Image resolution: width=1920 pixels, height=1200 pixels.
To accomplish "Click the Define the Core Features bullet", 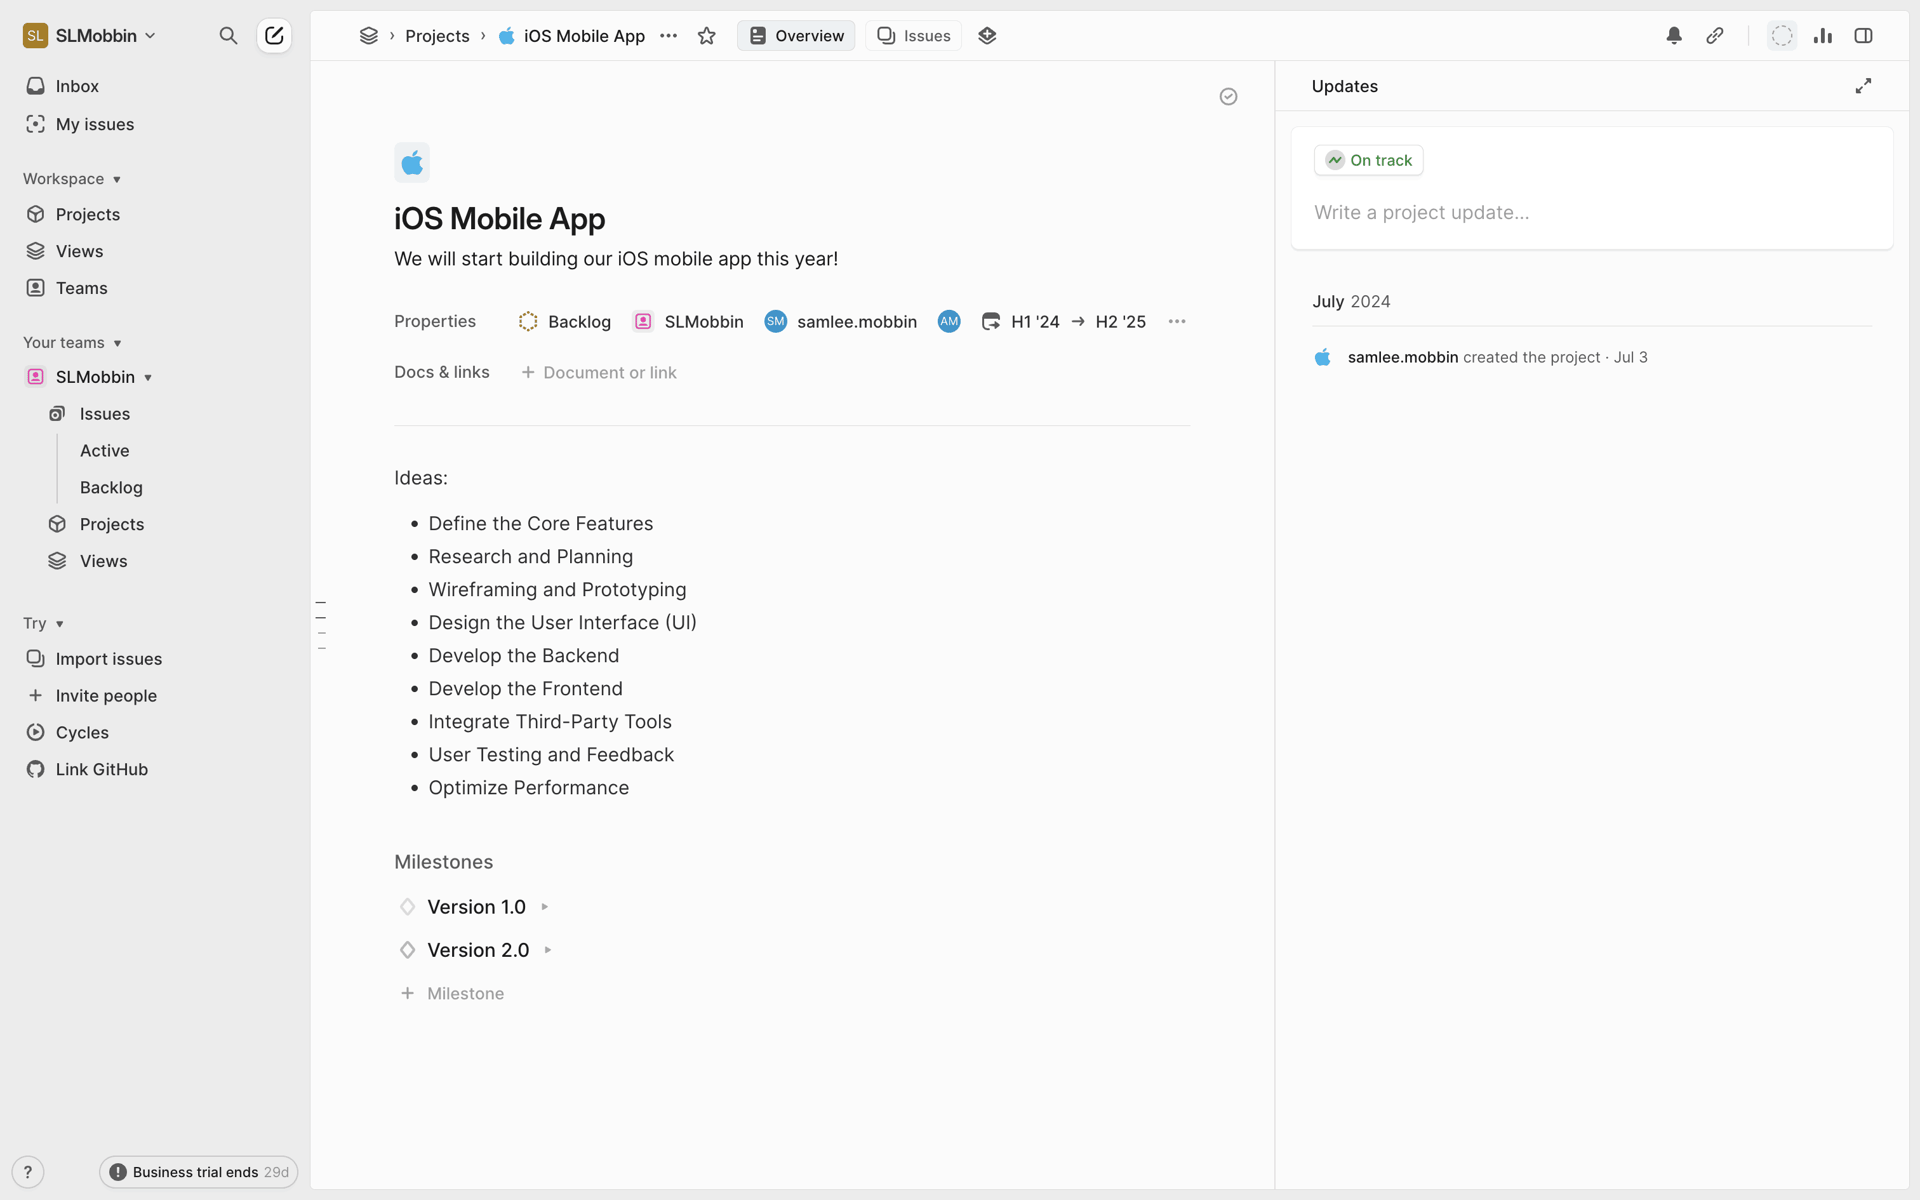I will click(x=540, y=524).
